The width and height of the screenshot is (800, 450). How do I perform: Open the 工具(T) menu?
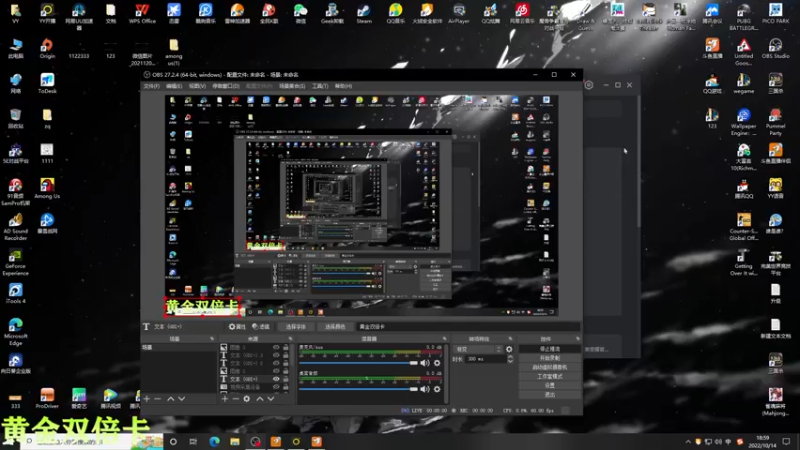pyautogui.click(x=320, y=86)
